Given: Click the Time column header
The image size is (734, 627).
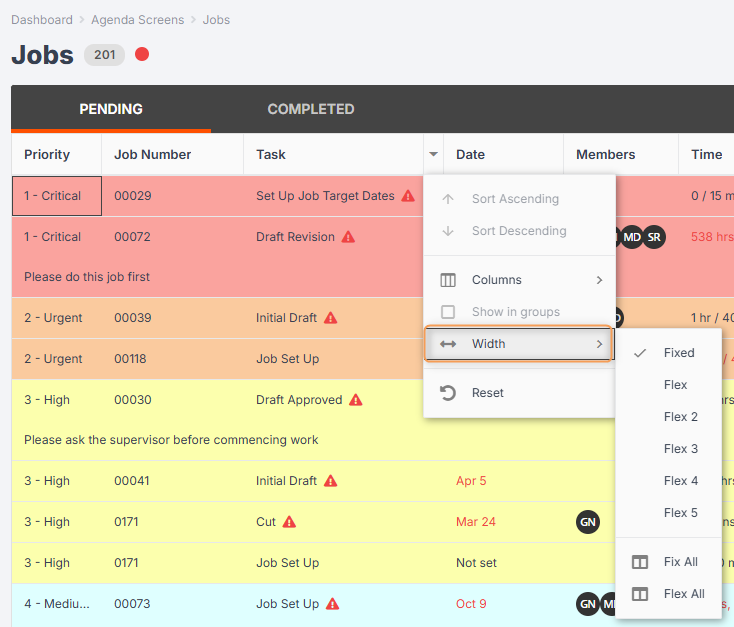Looking at the screenshot, I should tap(706, 154).
